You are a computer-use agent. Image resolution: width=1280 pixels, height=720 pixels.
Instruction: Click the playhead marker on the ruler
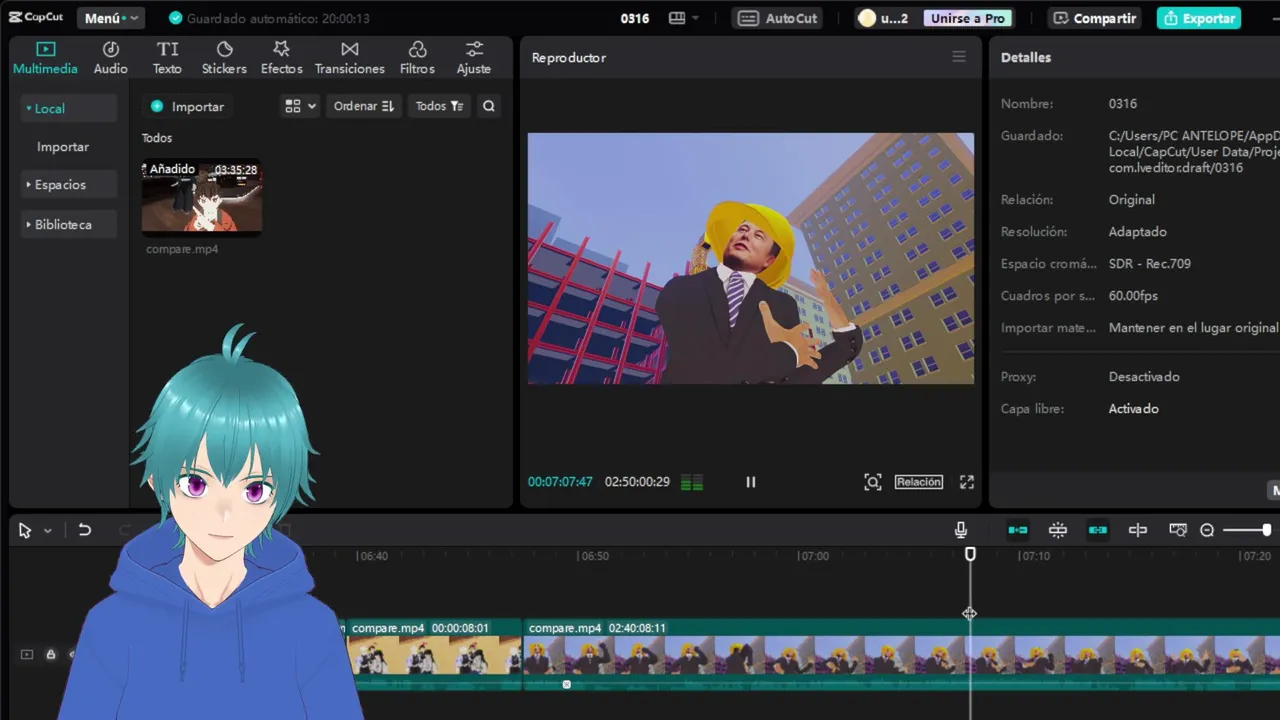970,554
